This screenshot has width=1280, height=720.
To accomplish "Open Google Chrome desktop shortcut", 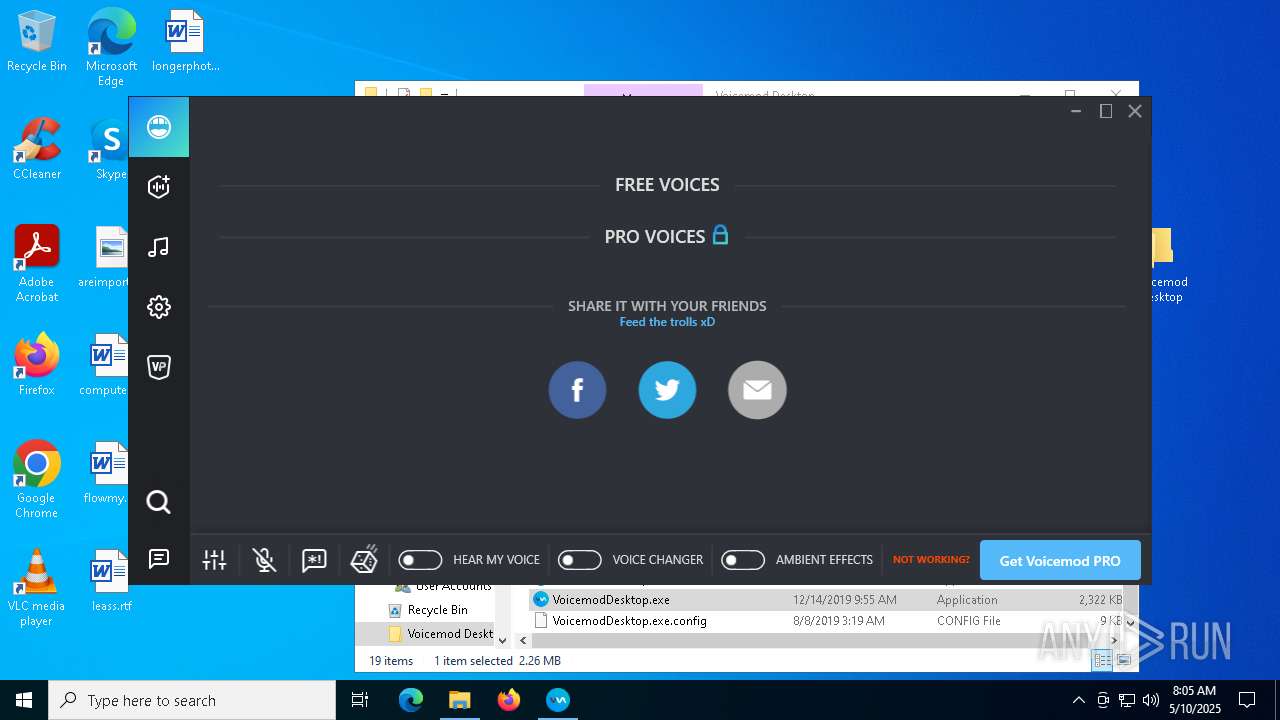I will click(x=37, y=480).
